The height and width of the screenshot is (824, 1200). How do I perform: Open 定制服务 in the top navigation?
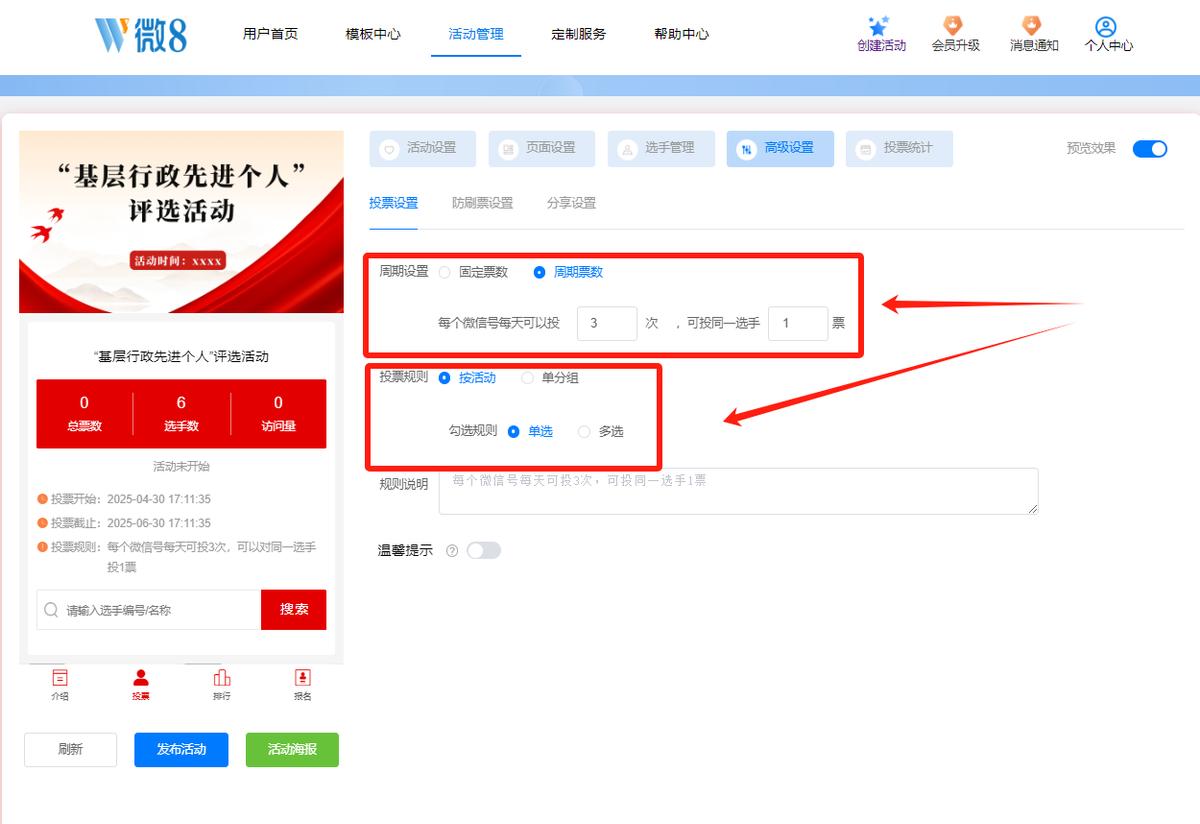tap(578, 34)
